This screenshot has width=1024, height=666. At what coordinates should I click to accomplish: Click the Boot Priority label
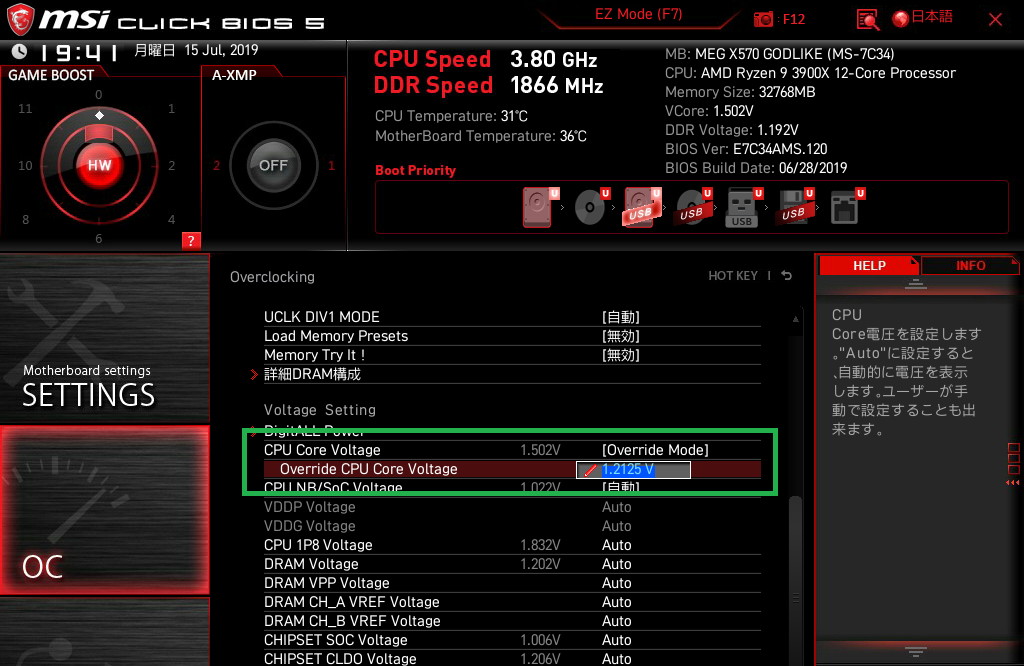[415, 170]
